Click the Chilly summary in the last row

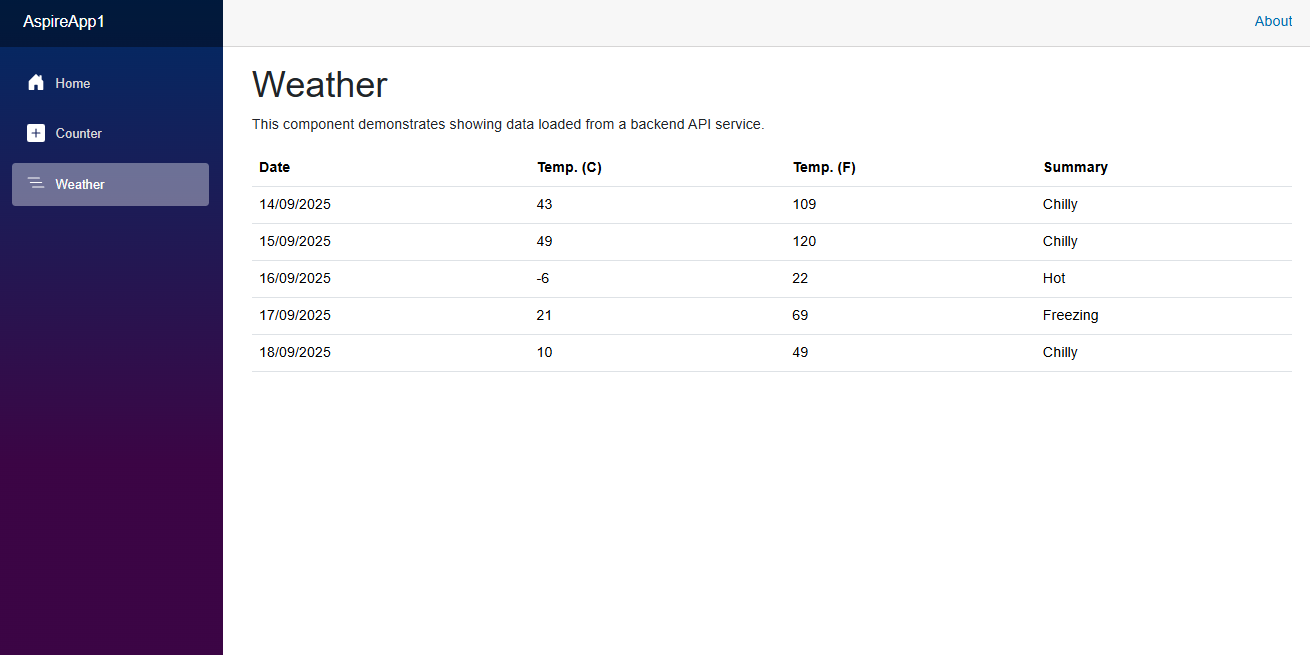pyautogui.click(x=1060, y=352)
